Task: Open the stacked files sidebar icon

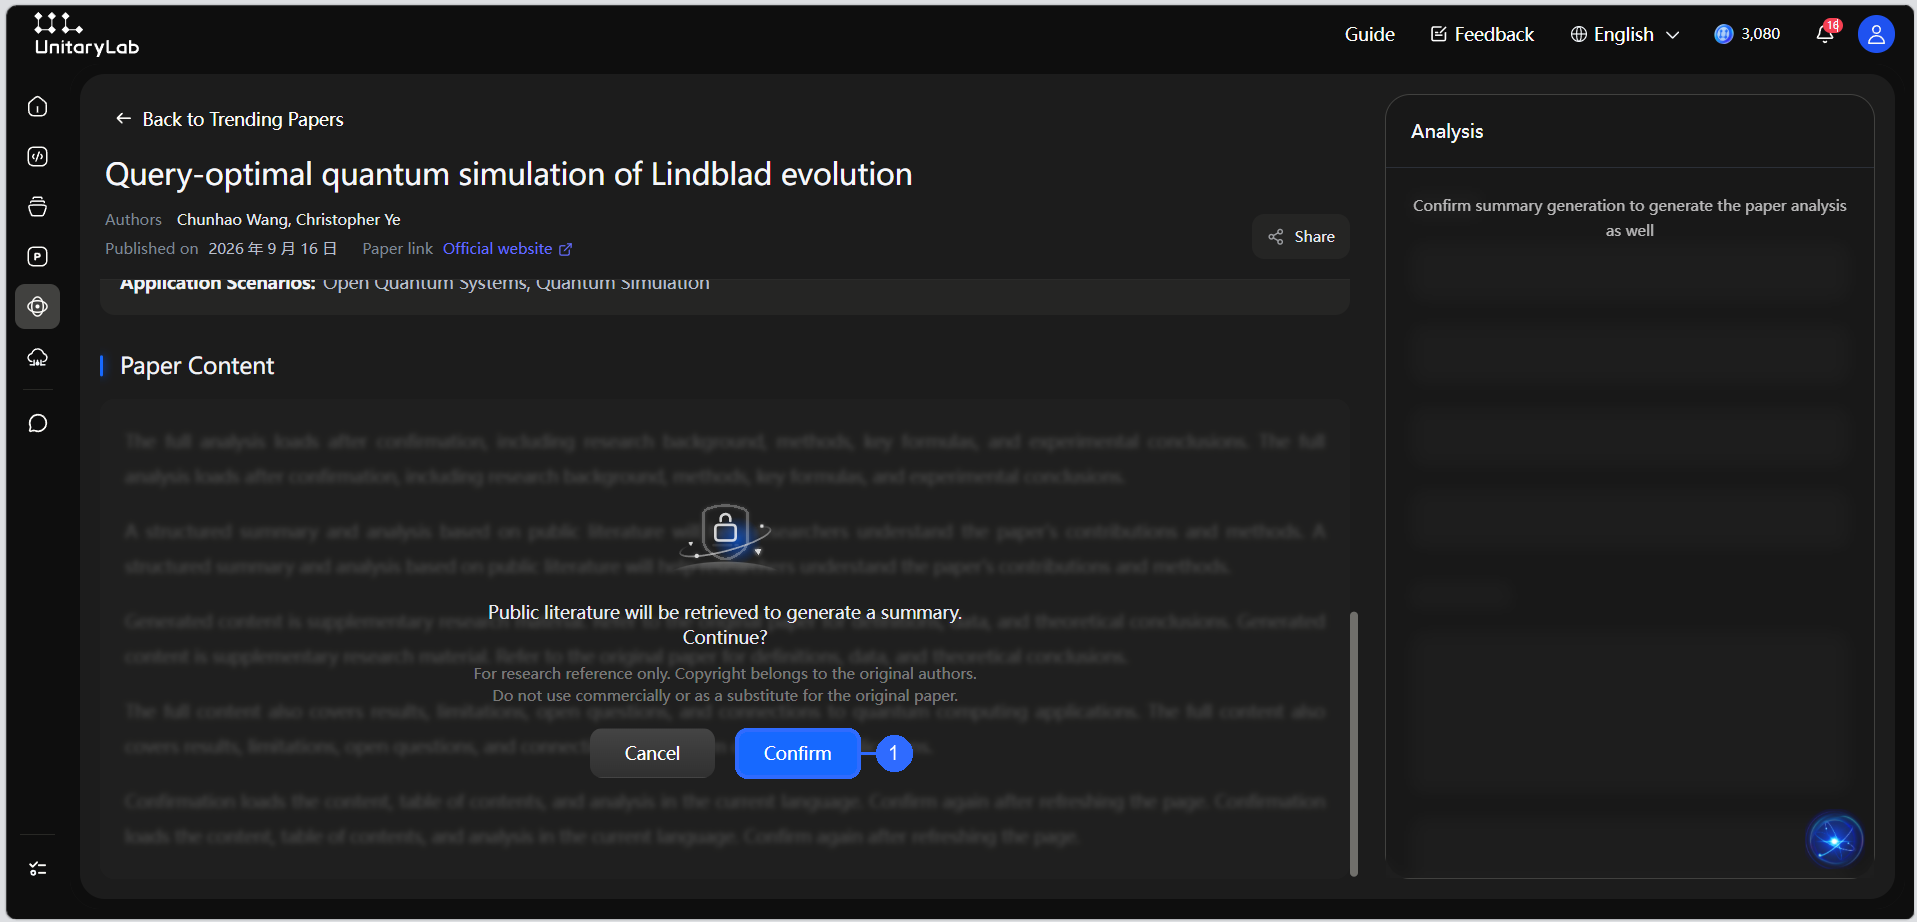Action: point(38,206)
